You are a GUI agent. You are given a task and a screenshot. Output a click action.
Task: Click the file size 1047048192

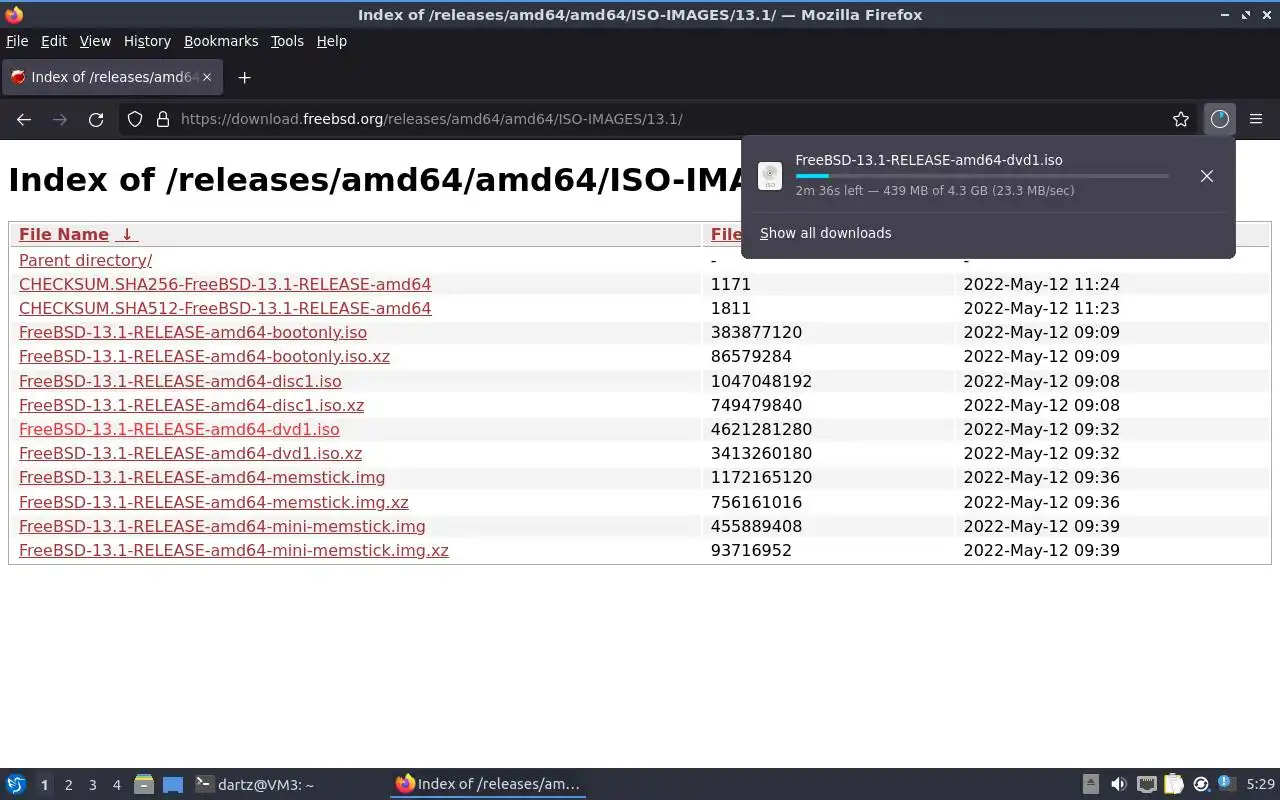pyautogui.click(x=761, y=381)
